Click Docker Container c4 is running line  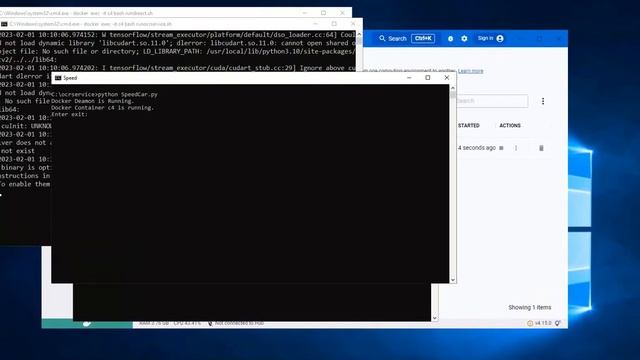point(102,108)
